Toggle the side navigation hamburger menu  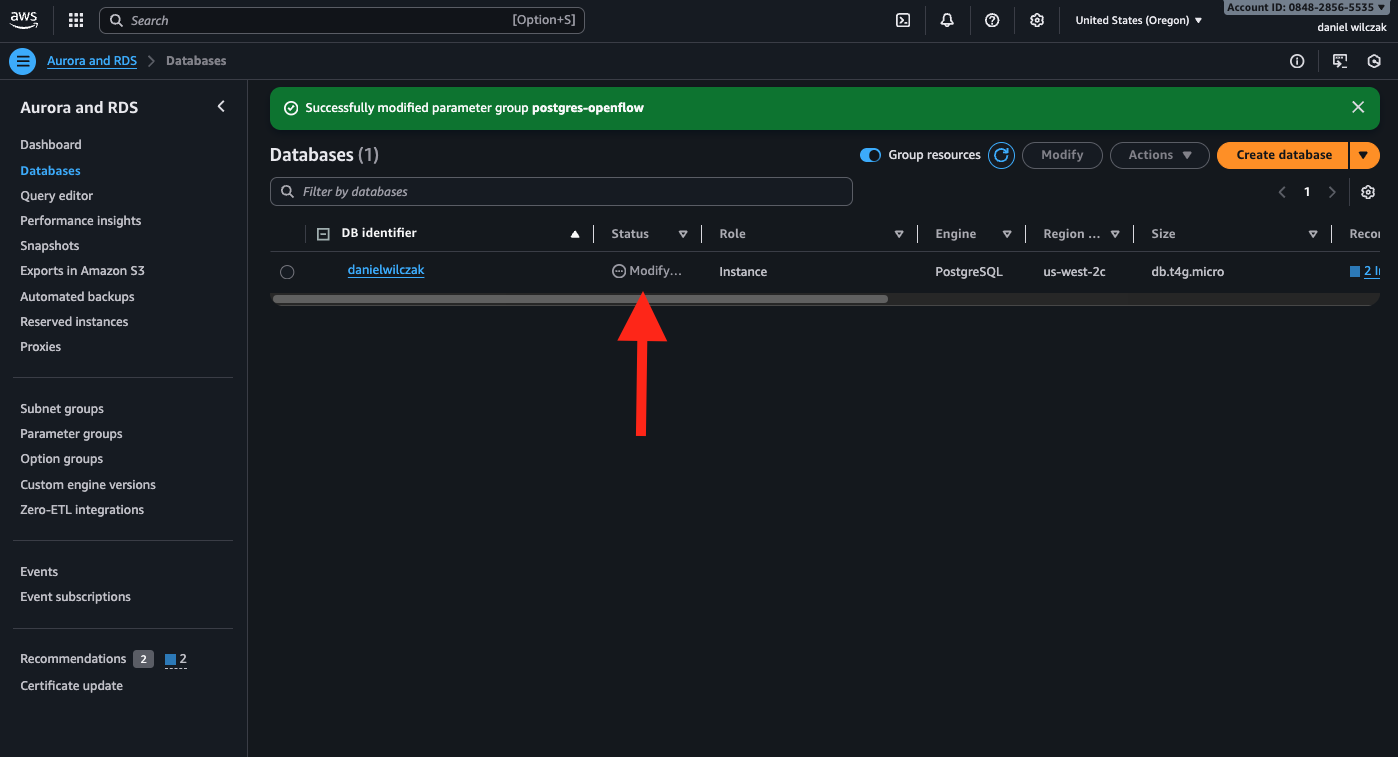click(22, 61)
